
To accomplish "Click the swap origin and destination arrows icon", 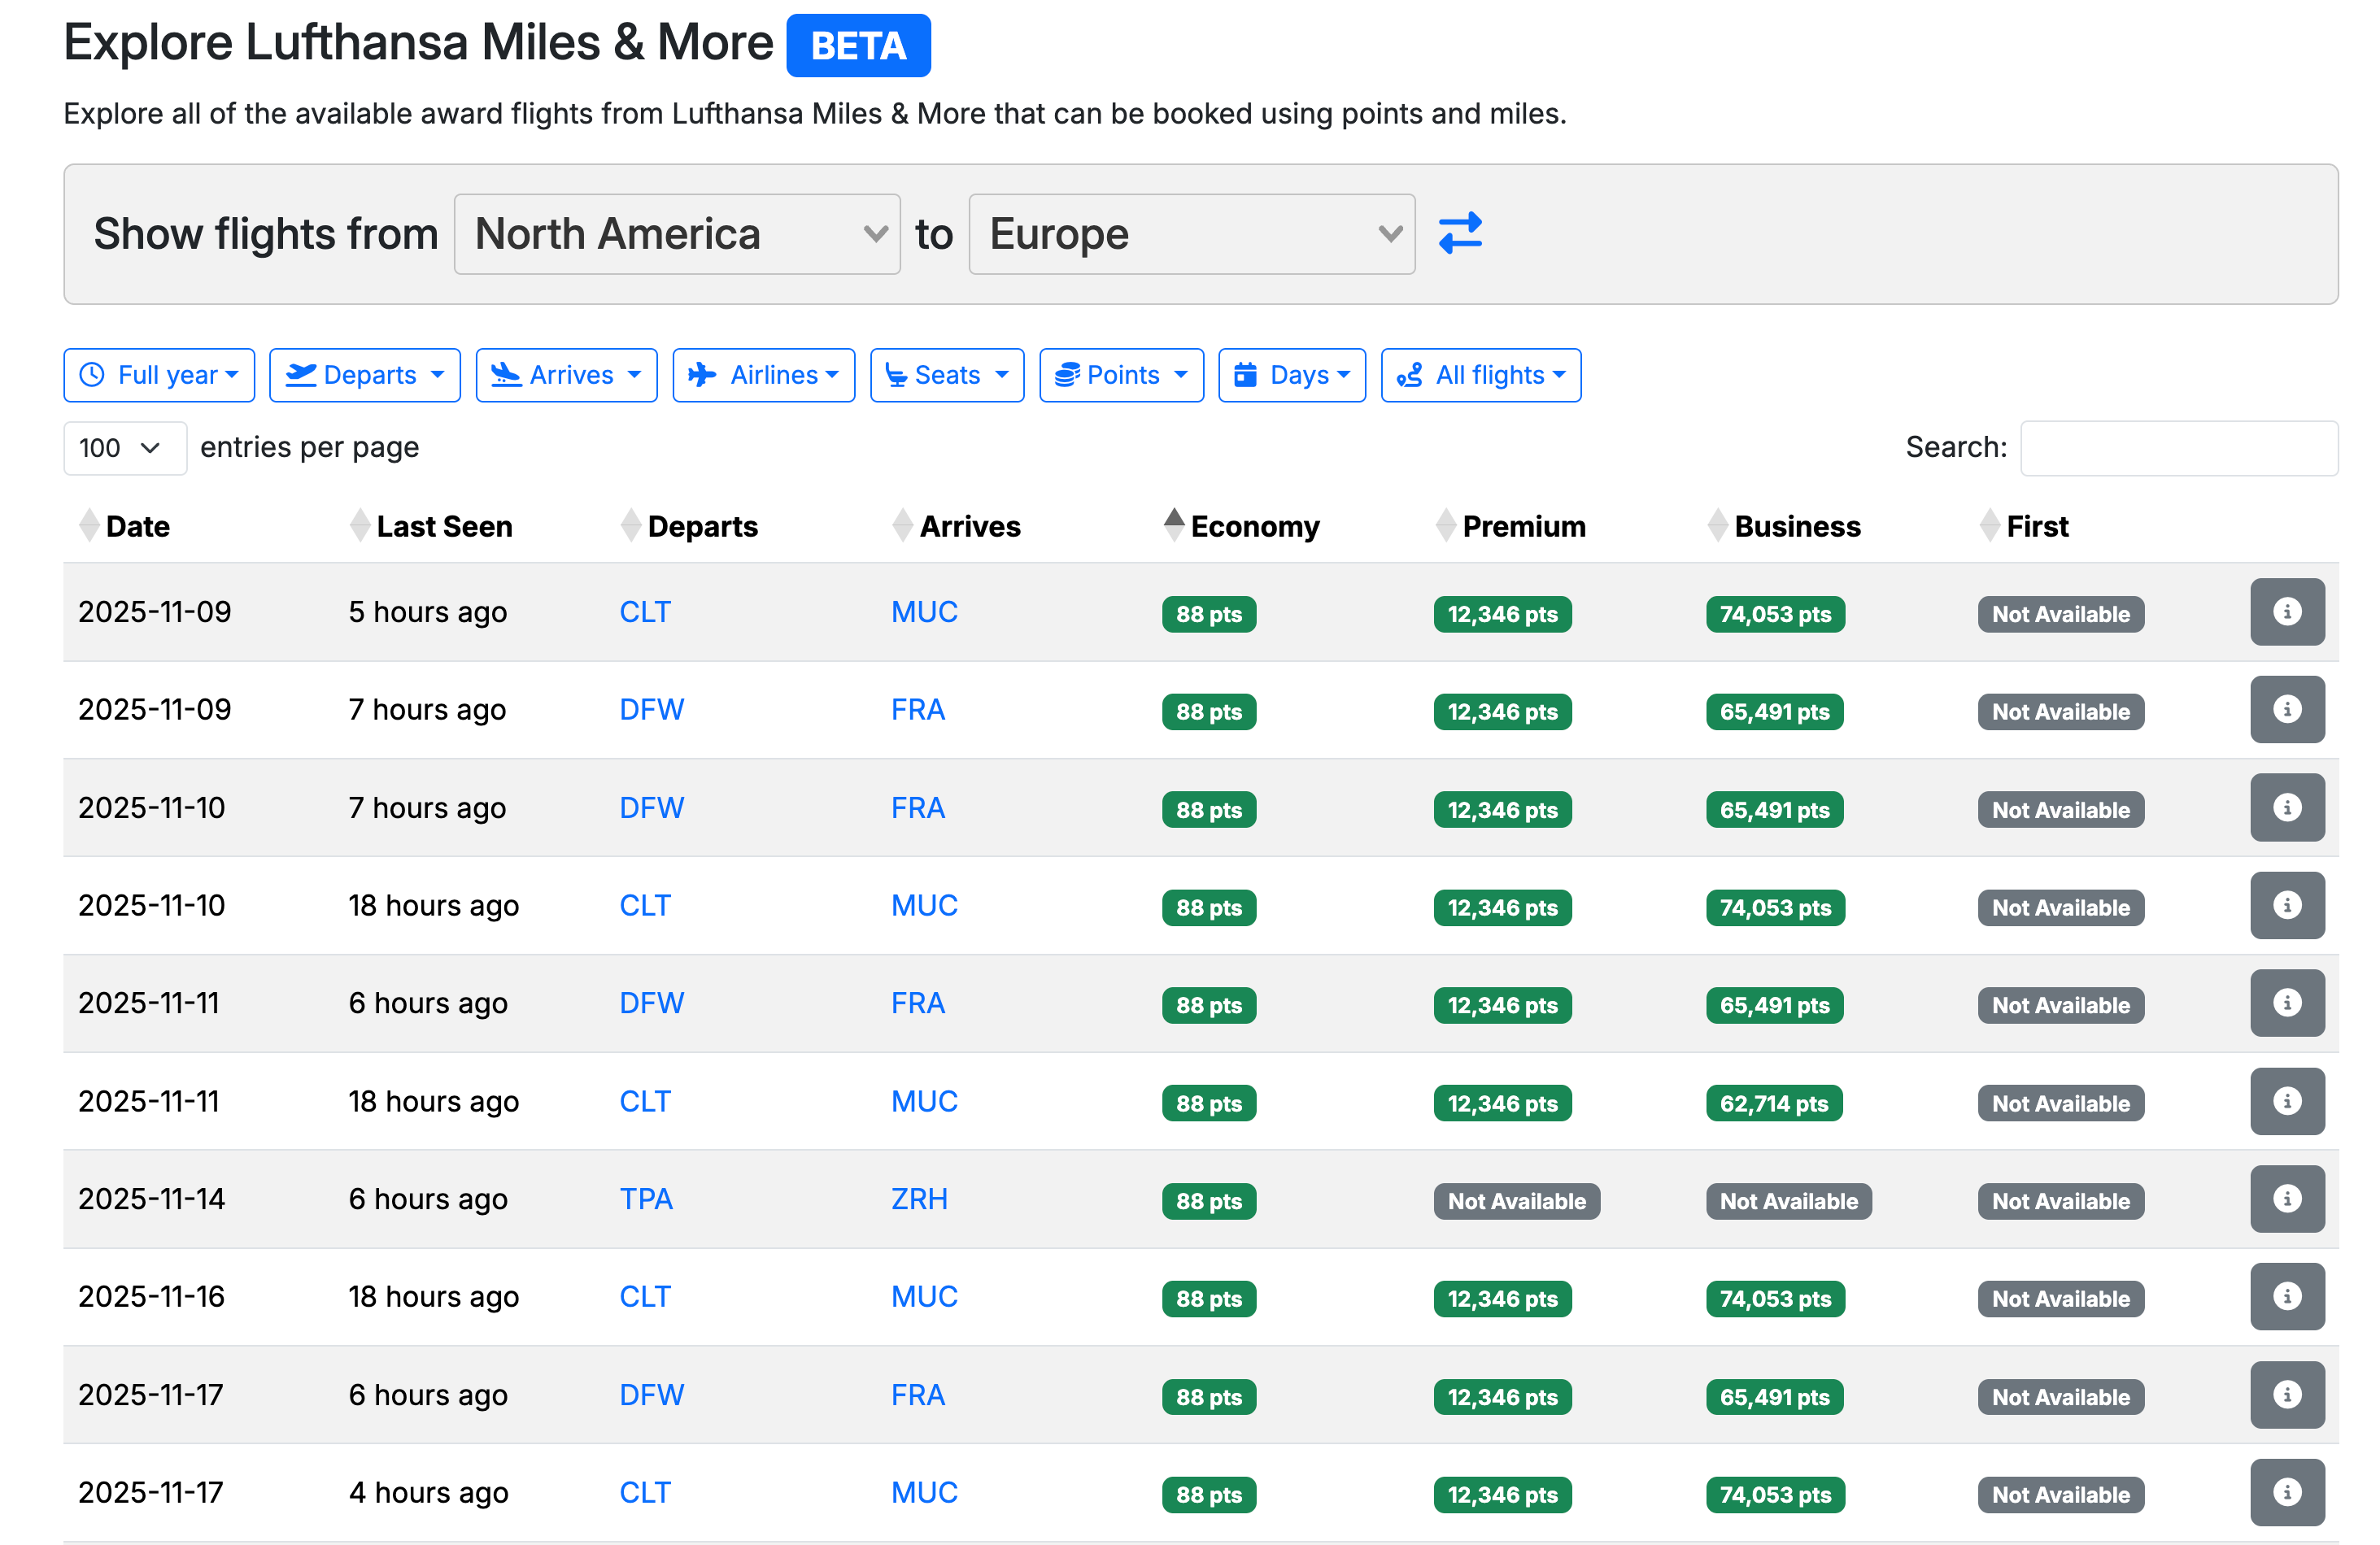I will [1459, 233].
